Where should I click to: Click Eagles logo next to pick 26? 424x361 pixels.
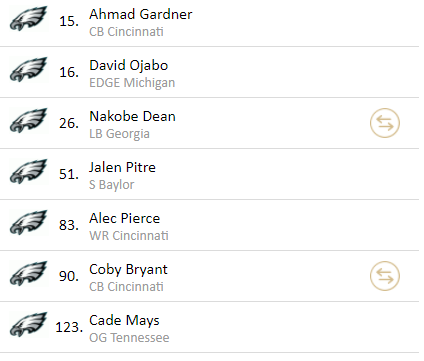[x=28, y=121]
